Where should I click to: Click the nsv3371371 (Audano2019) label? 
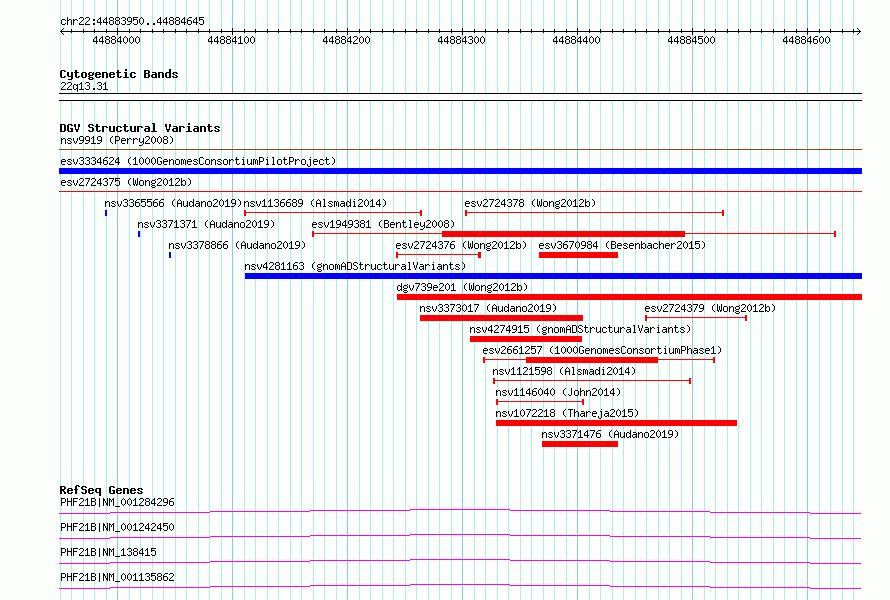(206, 224)
